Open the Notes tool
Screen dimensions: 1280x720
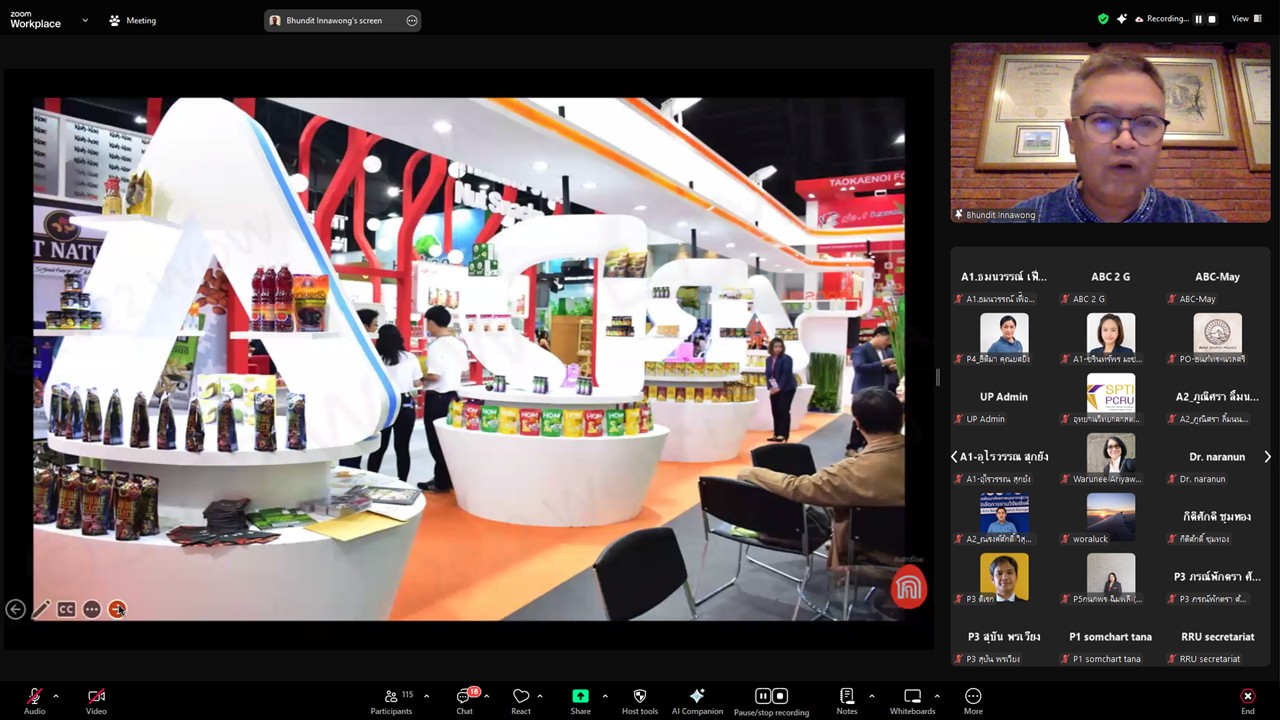pos(847,701)
